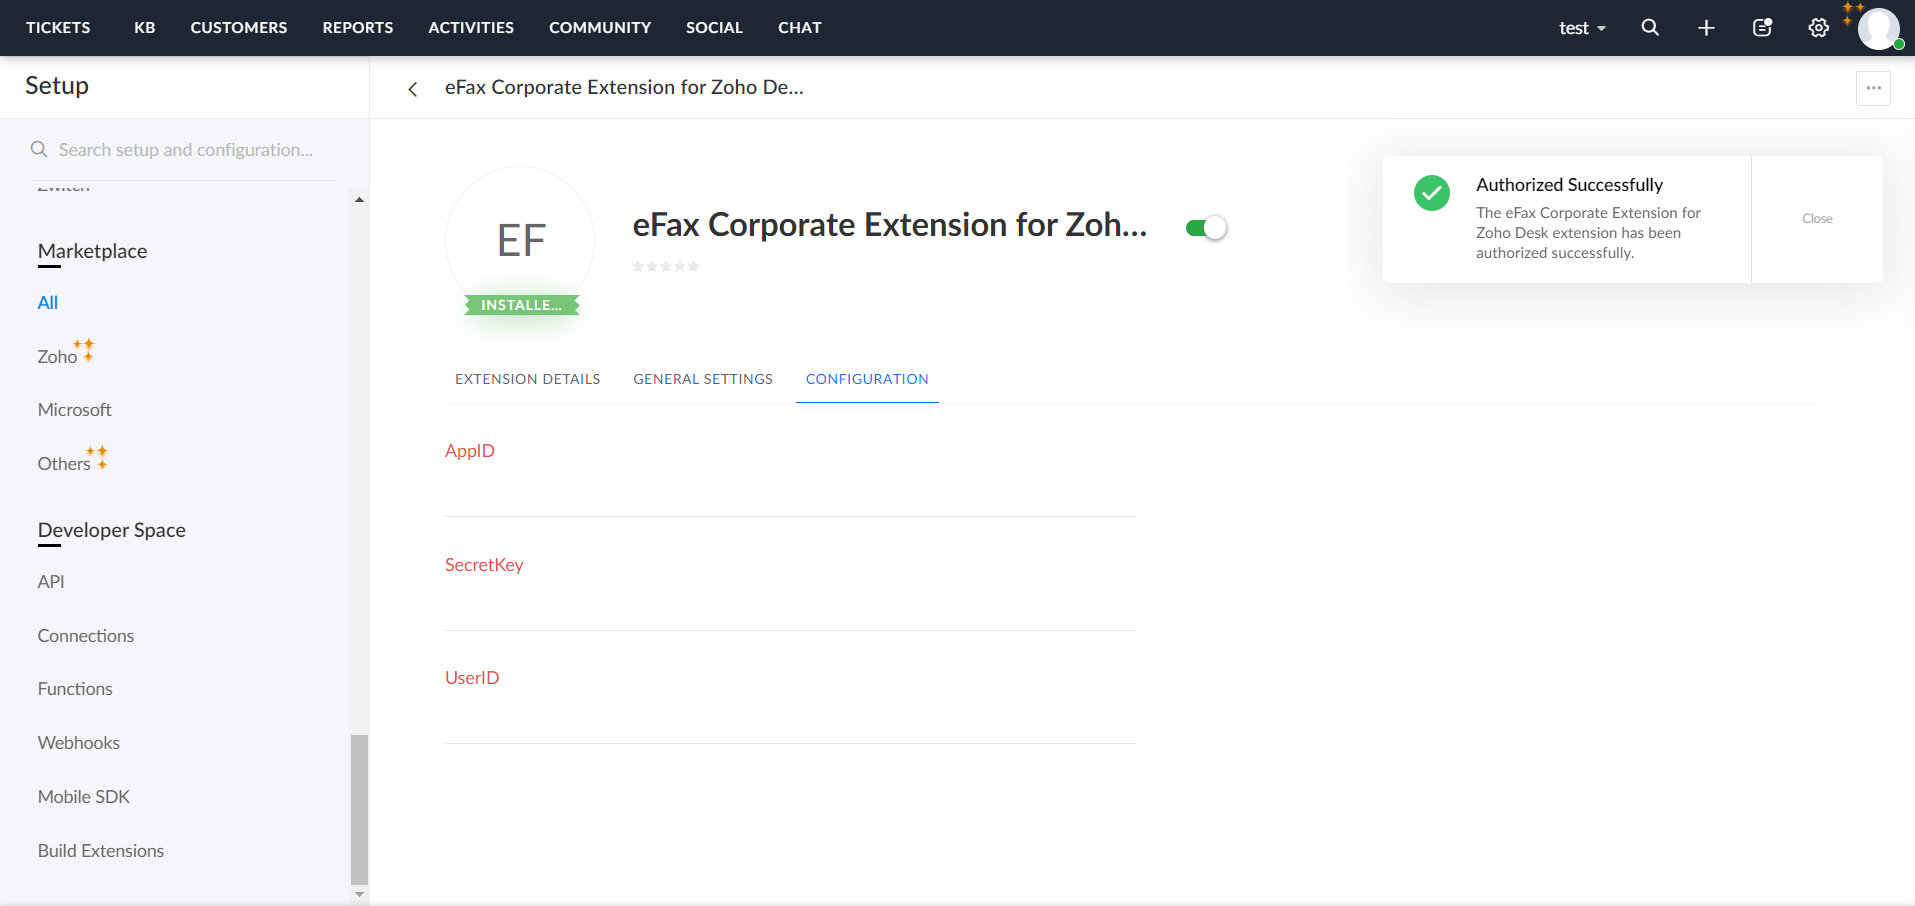This screenshot has height=906, width=1915.
Task: Click the Setup page heading
Action: point(57,86)
